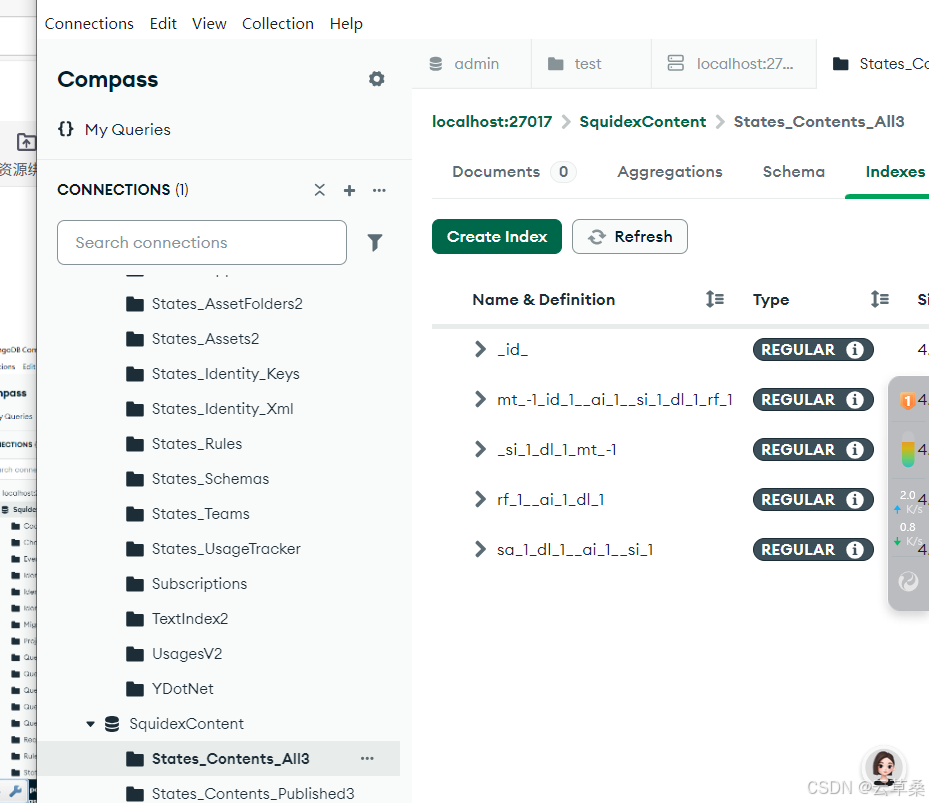Open Compass settings gear icon
Screen dimensions: 929x803
376,79
